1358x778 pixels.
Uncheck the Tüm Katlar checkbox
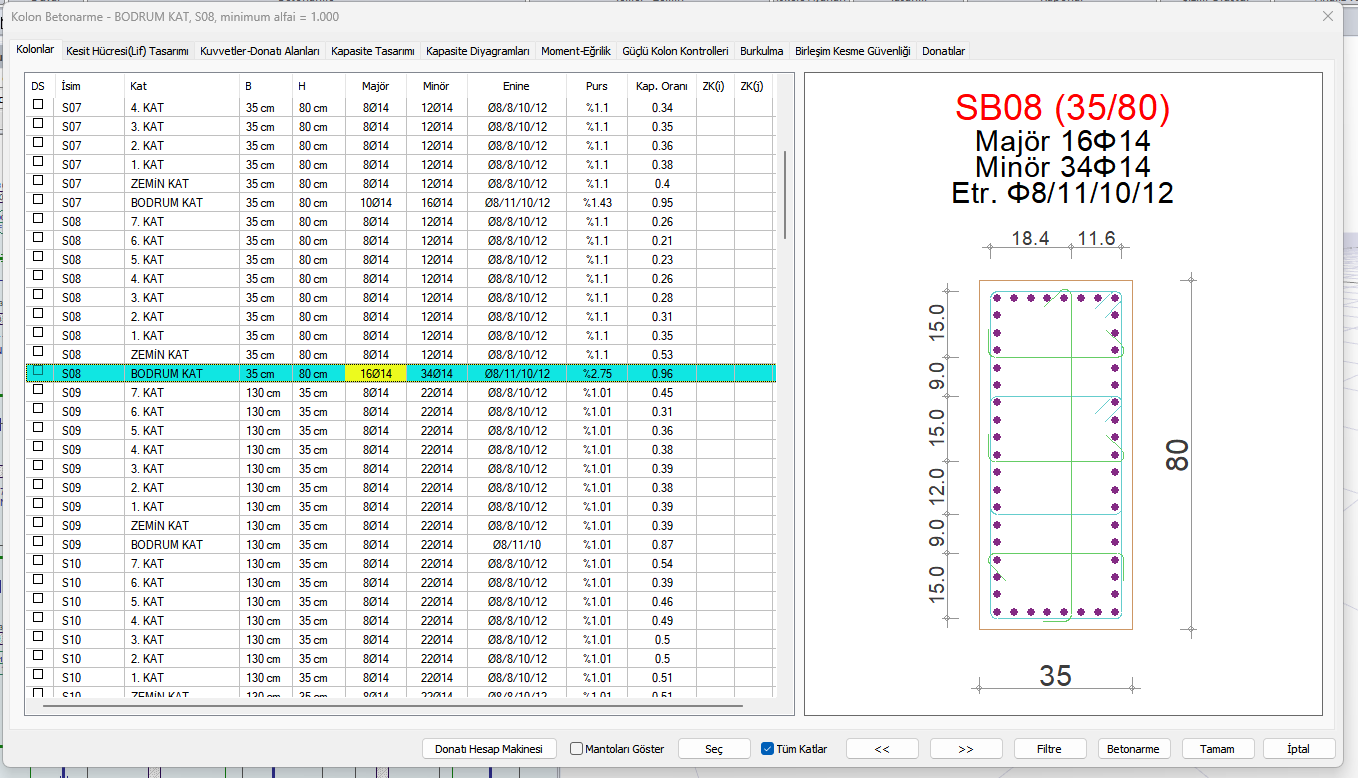[768, 749]
